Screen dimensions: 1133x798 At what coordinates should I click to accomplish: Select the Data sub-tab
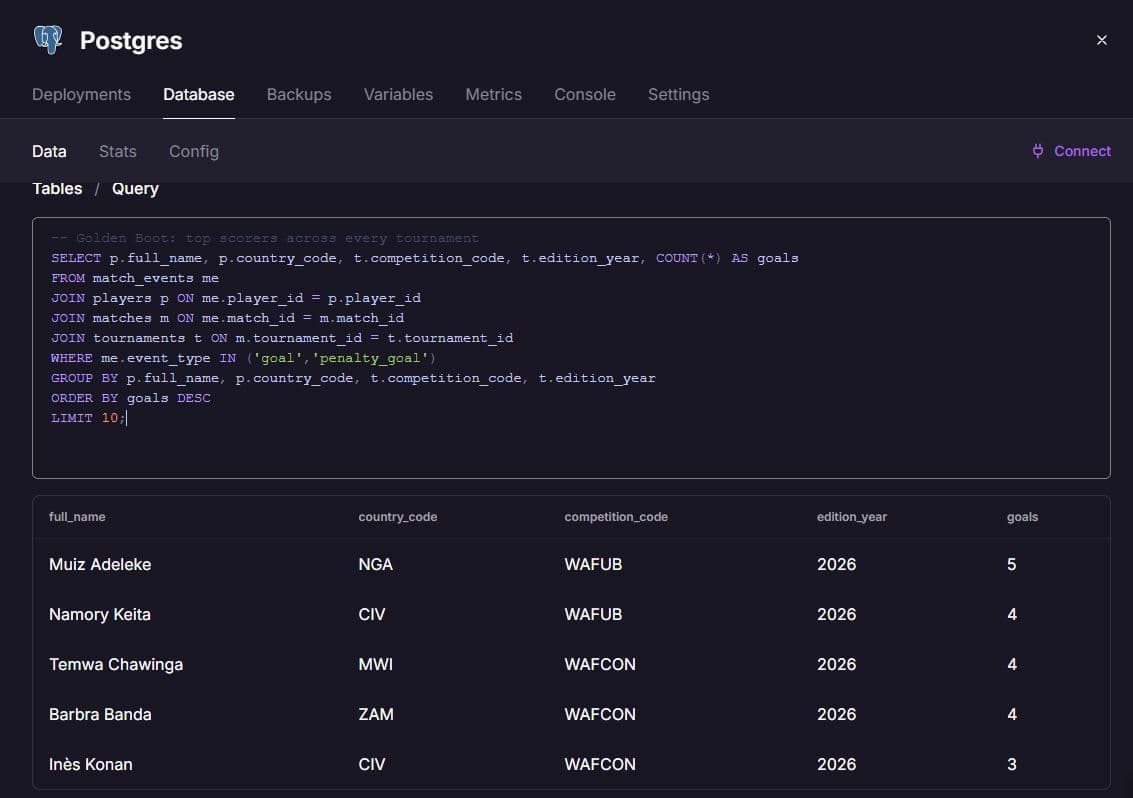pos(49,152)
